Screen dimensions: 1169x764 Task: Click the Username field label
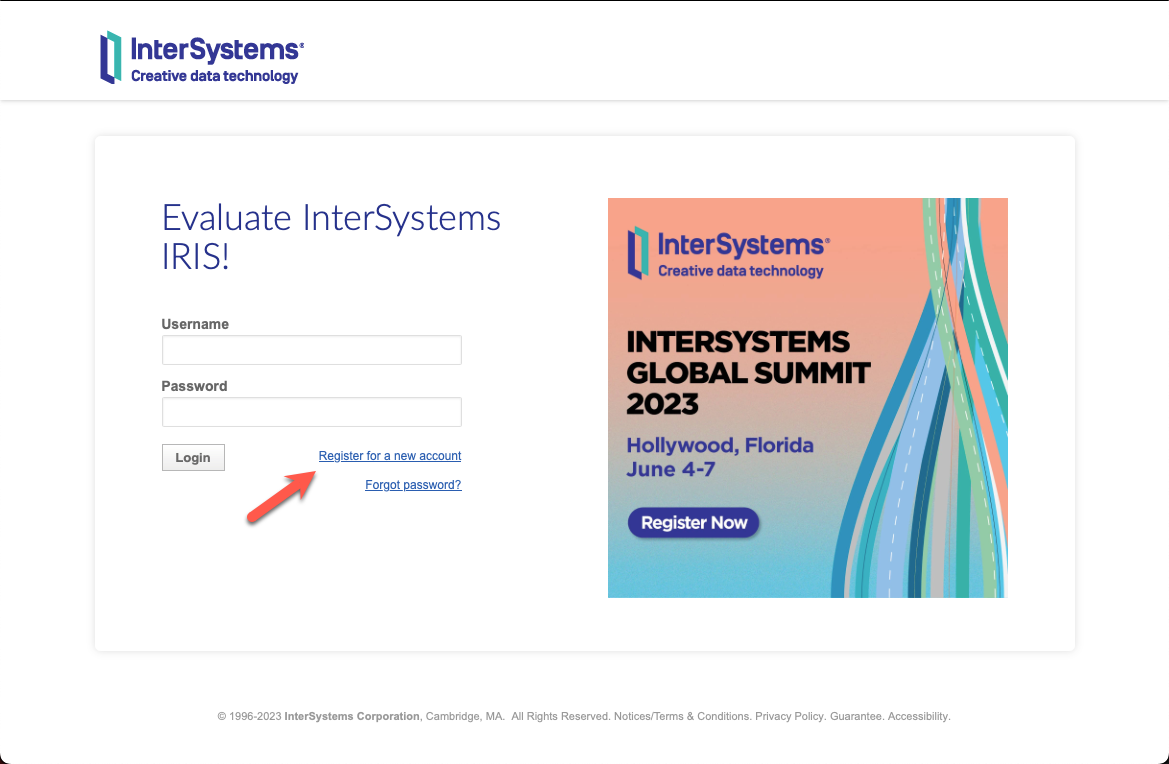pyautogui.click(x=195, y=324)
